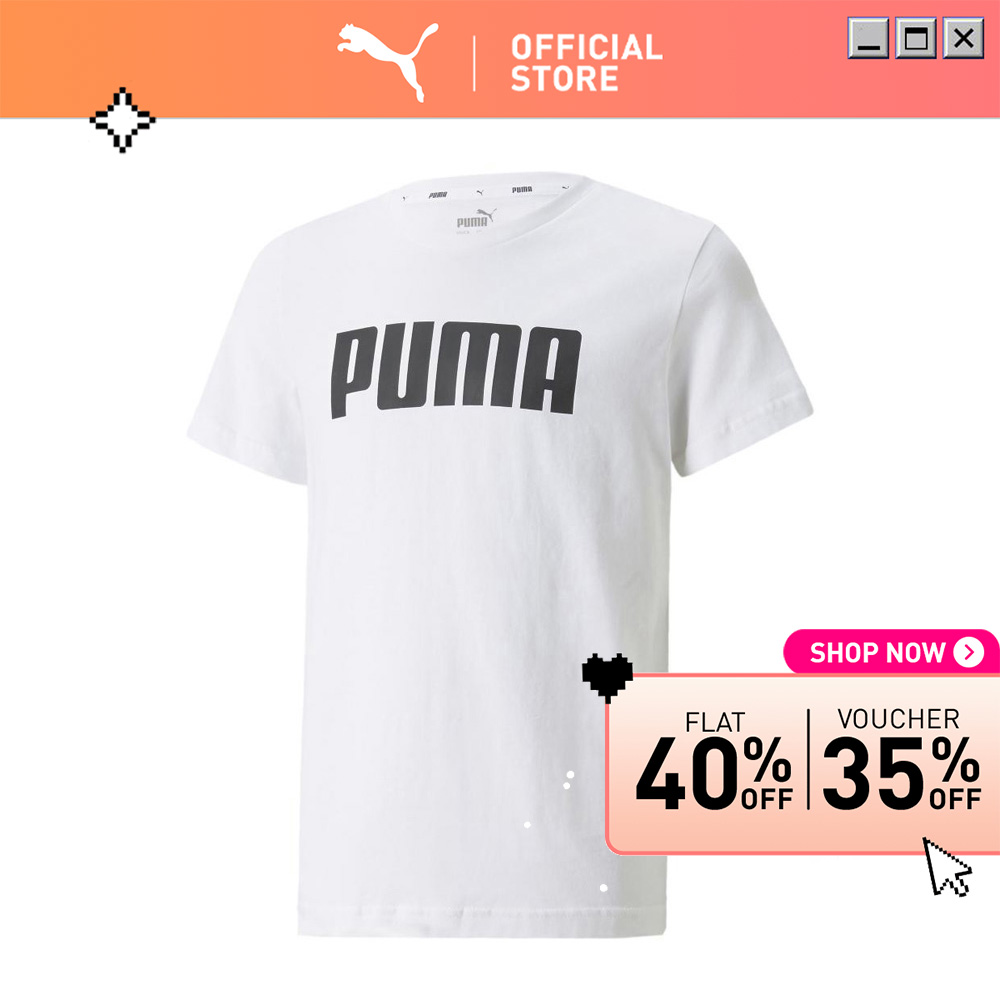Click the Puma leaping cat logo

[x=388, y=62]
